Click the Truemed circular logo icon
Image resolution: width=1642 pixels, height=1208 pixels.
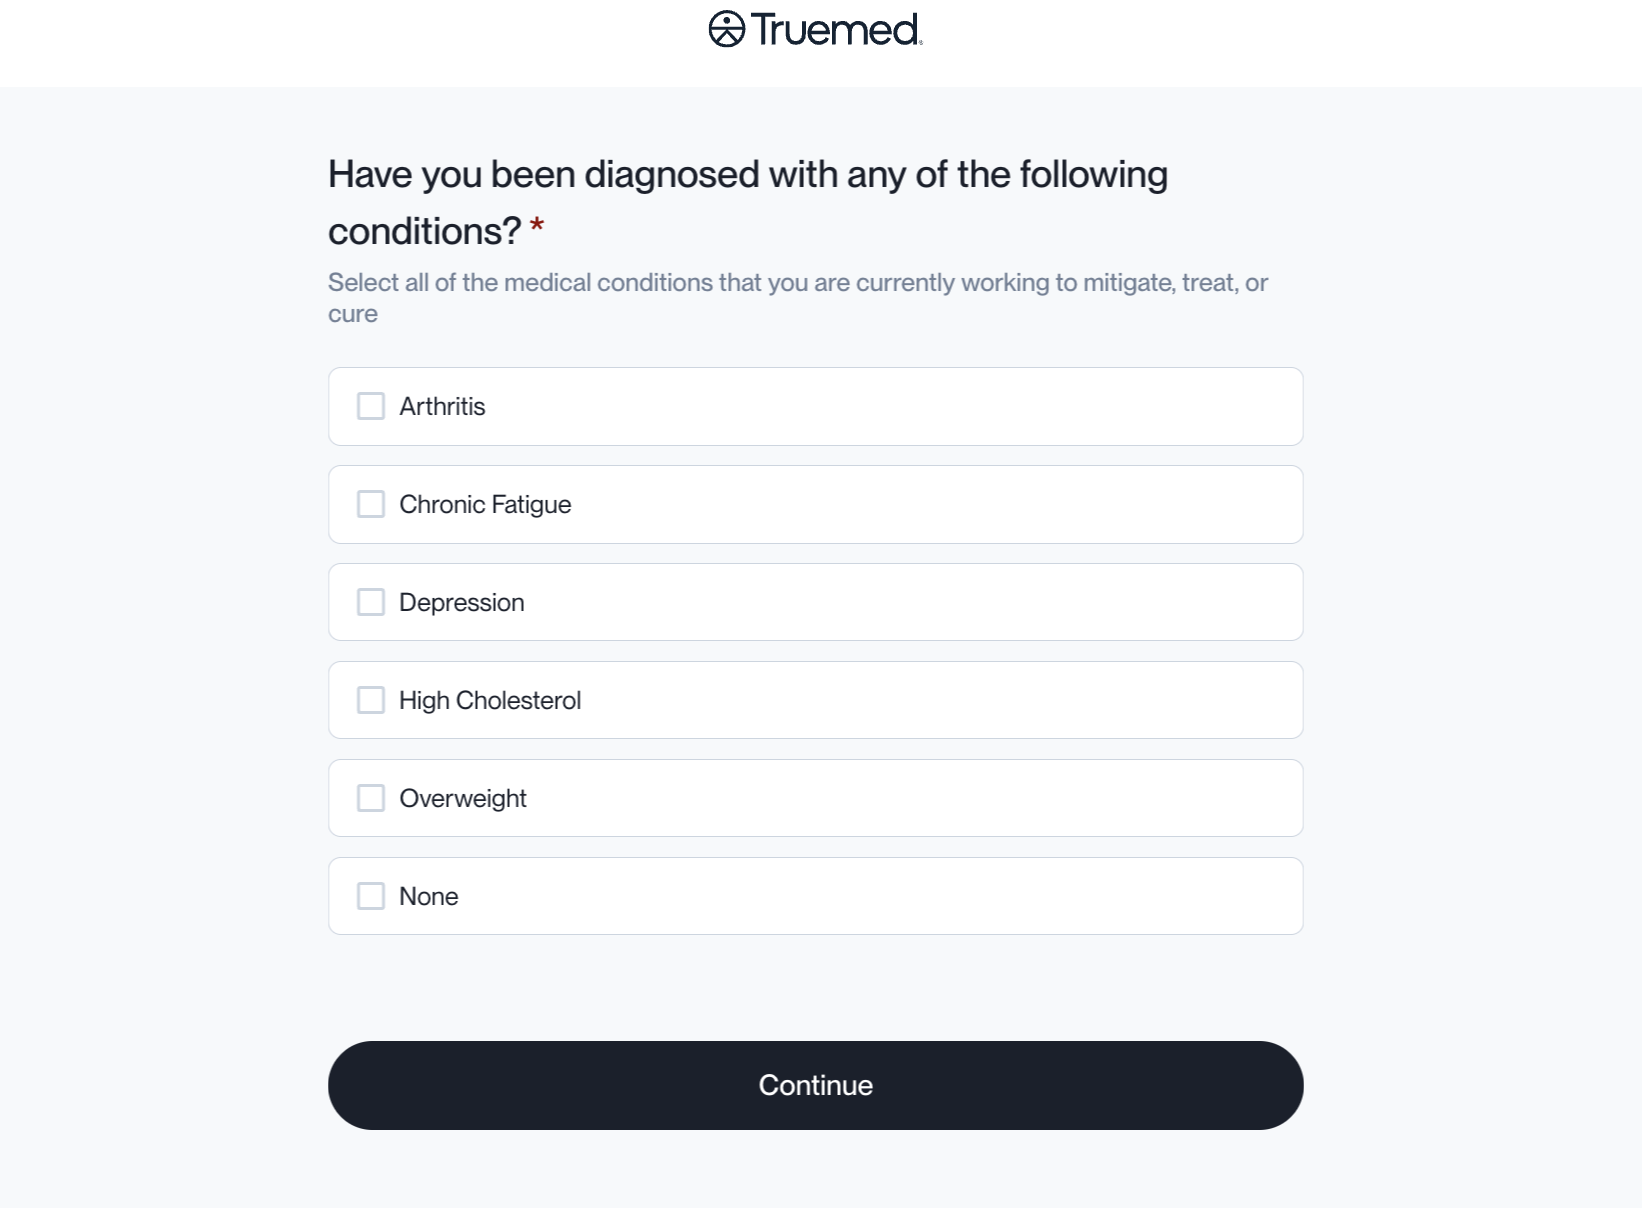pos(727,29)
